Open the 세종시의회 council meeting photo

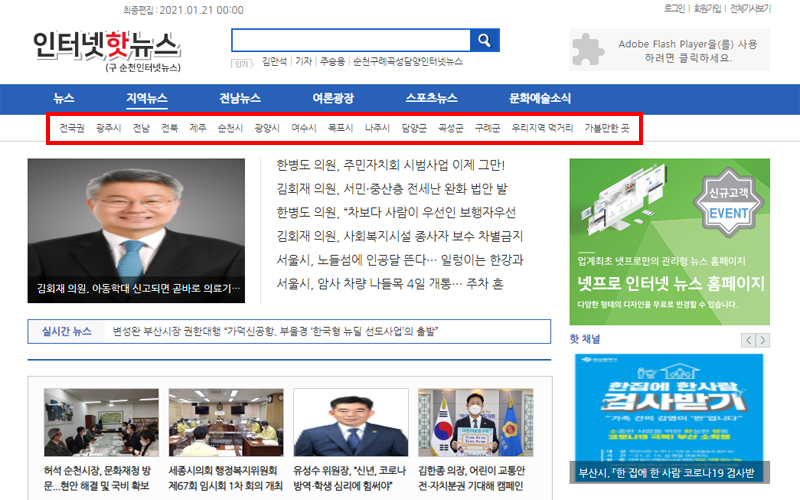[226, 422]
